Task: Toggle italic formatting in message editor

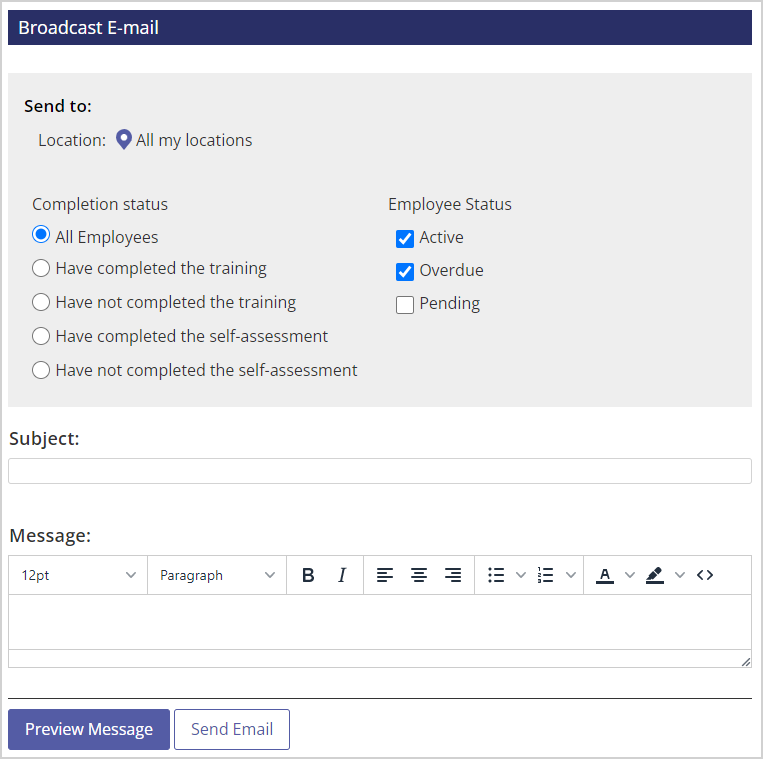Action: click(342, 575)
